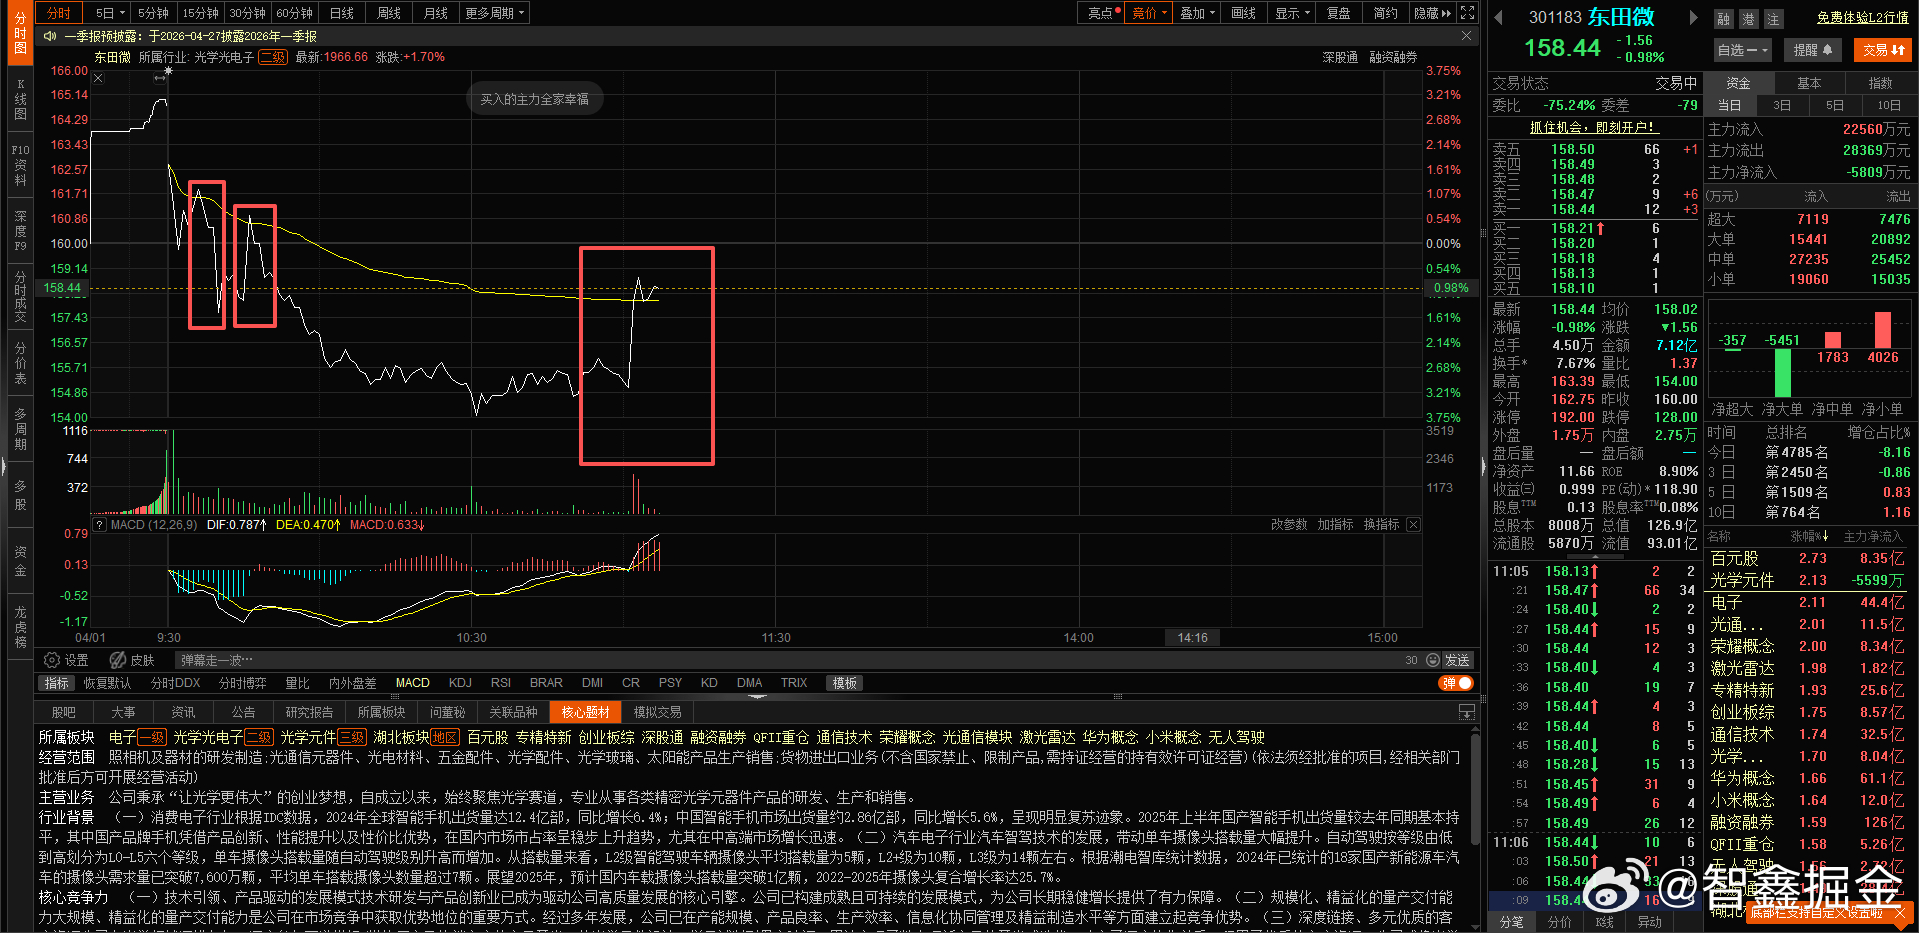Expand the 更多周期 dropdown
The image size is (1919, 933).
tap(495, 13)
